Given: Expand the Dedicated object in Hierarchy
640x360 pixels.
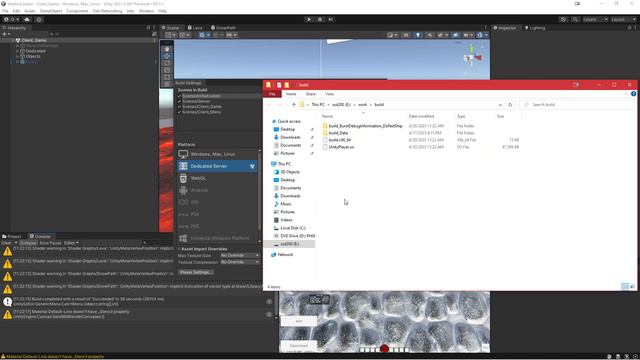Looking at the screenshot, I should [17, 51].
